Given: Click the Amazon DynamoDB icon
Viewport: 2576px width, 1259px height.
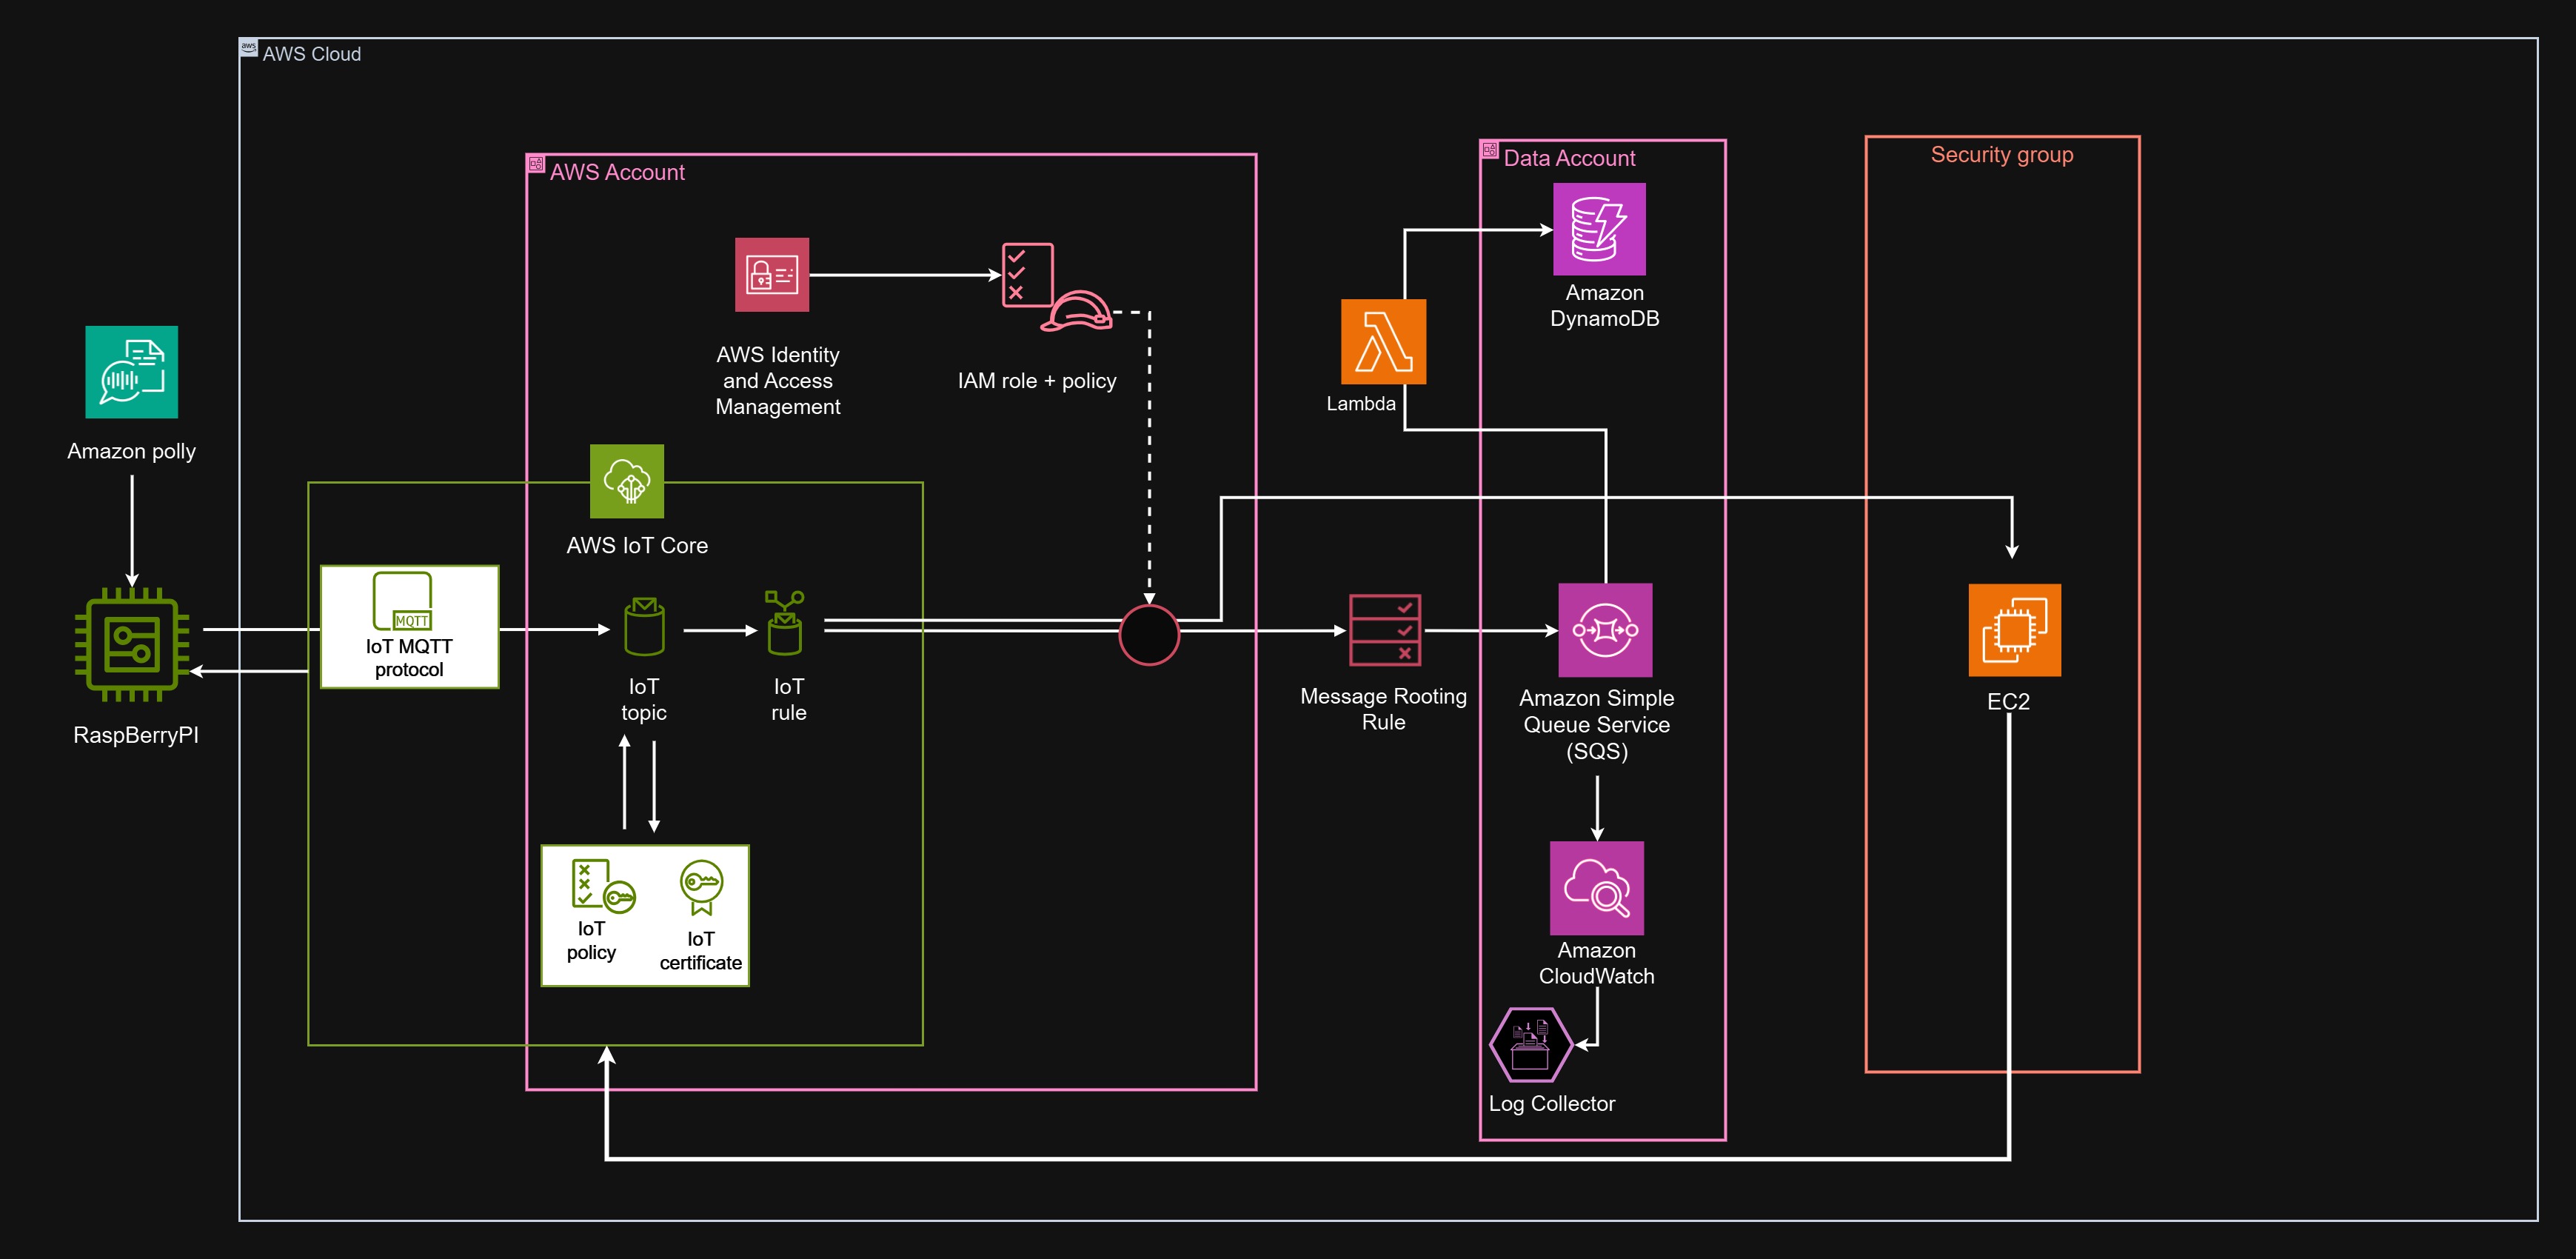Looking at the screenshot, I should (1599, 229).
